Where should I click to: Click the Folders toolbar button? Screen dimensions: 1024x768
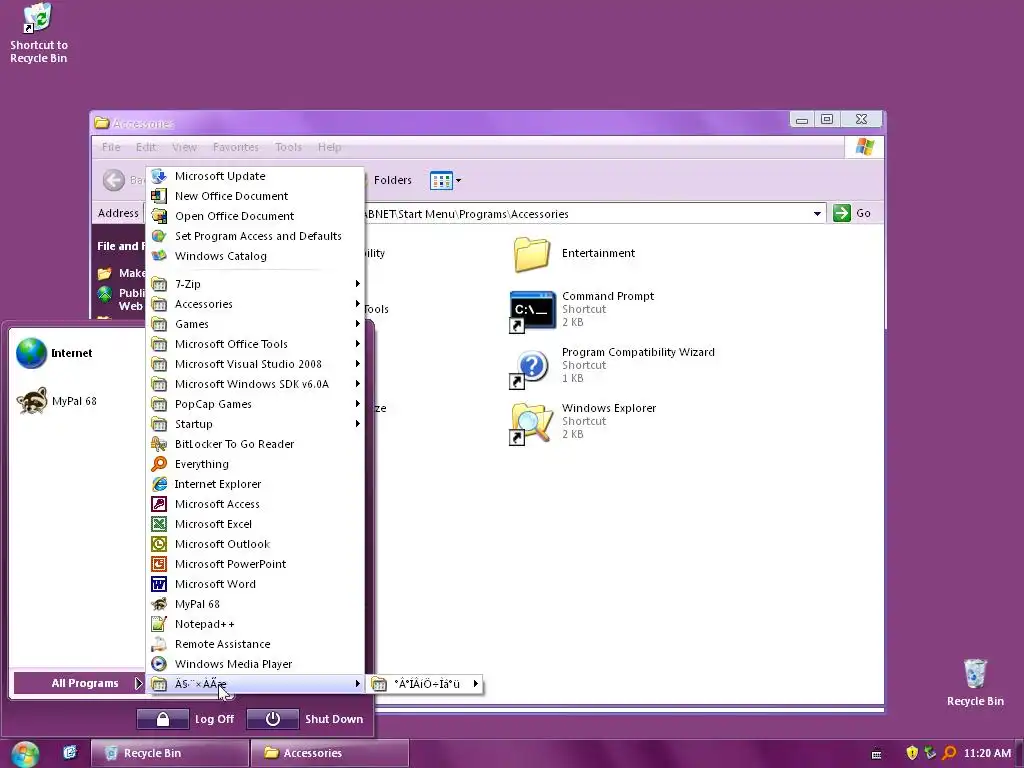pyautogui.click(x=389, y=180)
